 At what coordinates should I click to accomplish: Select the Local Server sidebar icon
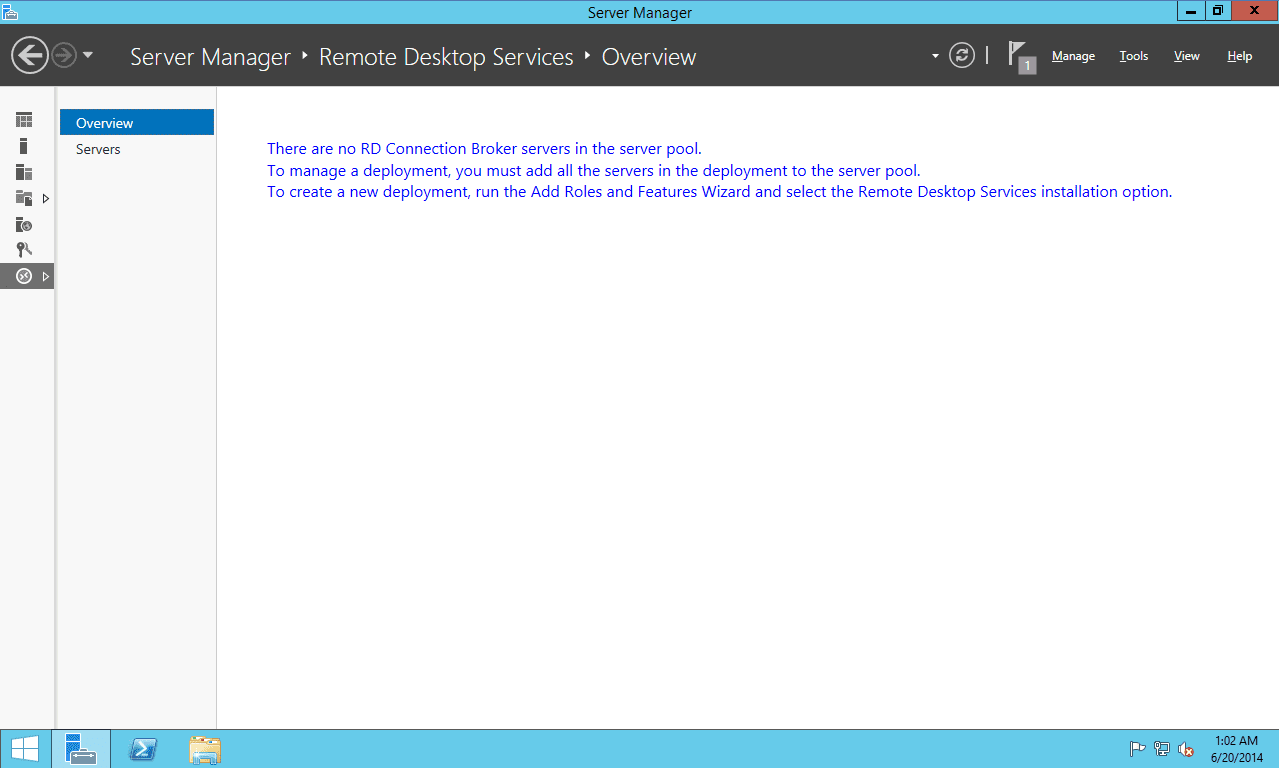(x=24, y=146)
